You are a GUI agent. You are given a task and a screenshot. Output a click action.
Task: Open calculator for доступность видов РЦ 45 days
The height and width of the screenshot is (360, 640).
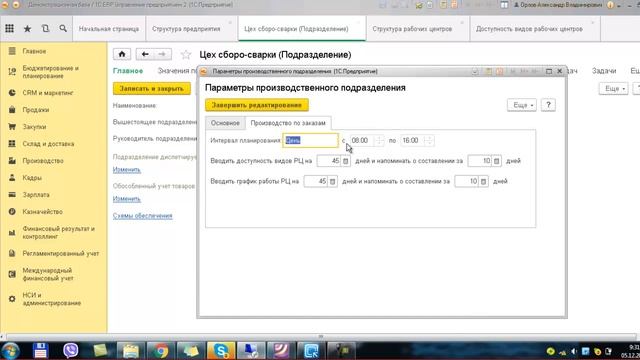pyautogui.click(x=346, y=161)
